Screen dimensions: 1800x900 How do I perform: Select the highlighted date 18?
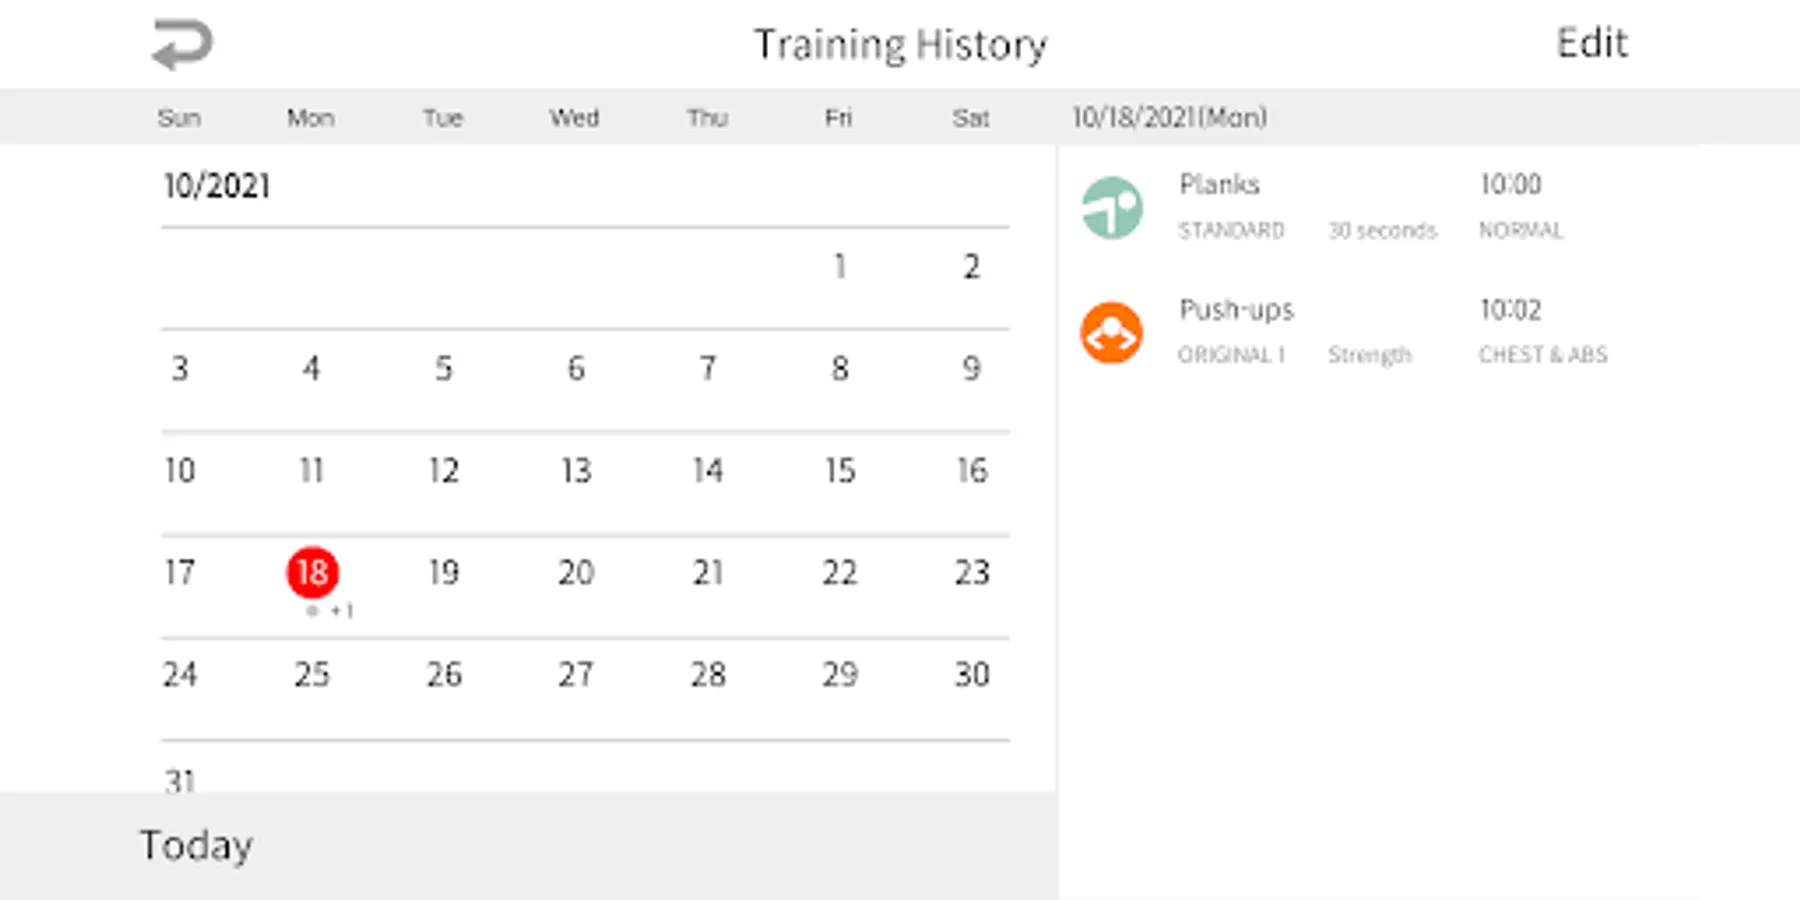[x=312, y=572]
